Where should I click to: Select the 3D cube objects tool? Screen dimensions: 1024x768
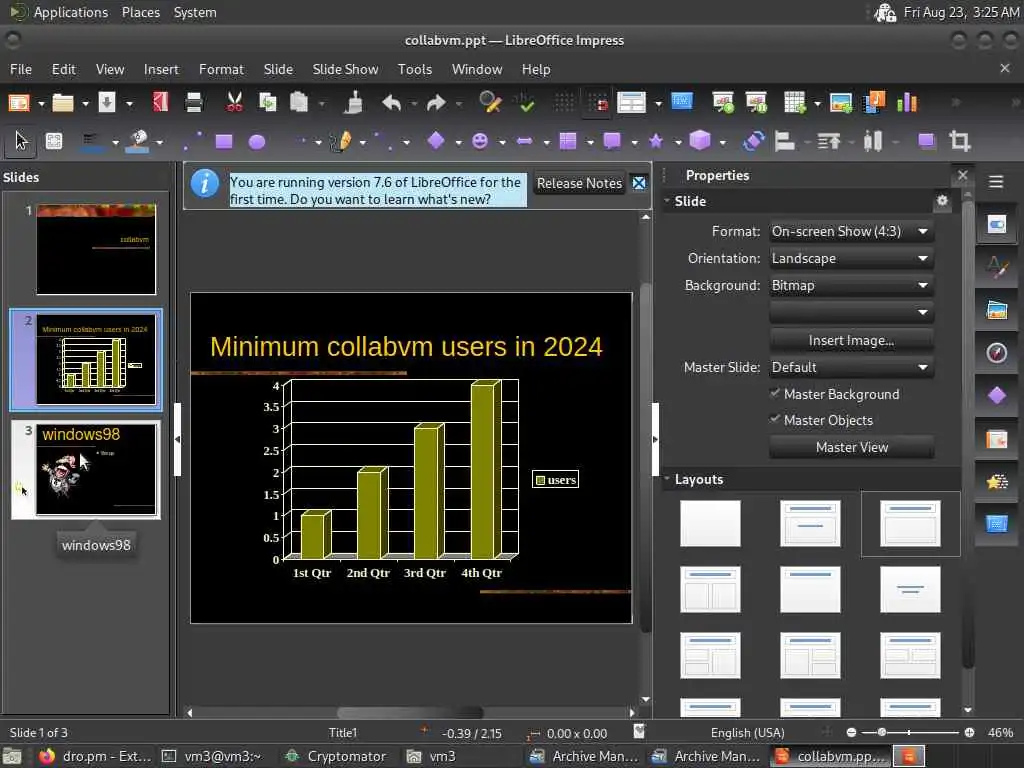[x=699, y=140]
